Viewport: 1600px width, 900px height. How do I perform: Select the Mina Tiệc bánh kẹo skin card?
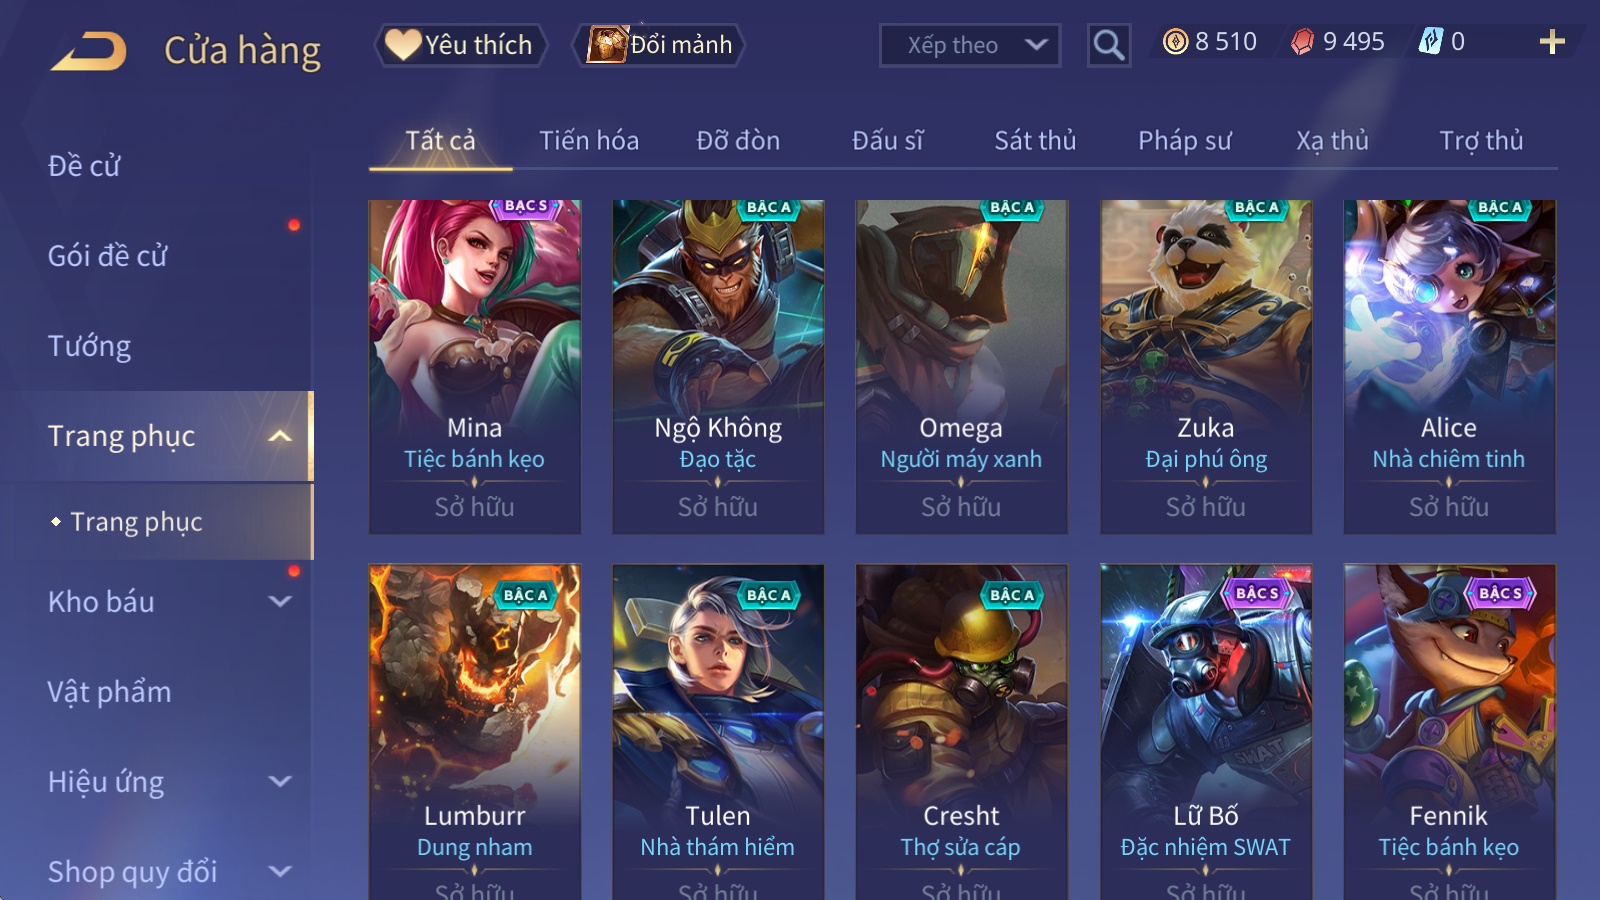click(475, 367)
